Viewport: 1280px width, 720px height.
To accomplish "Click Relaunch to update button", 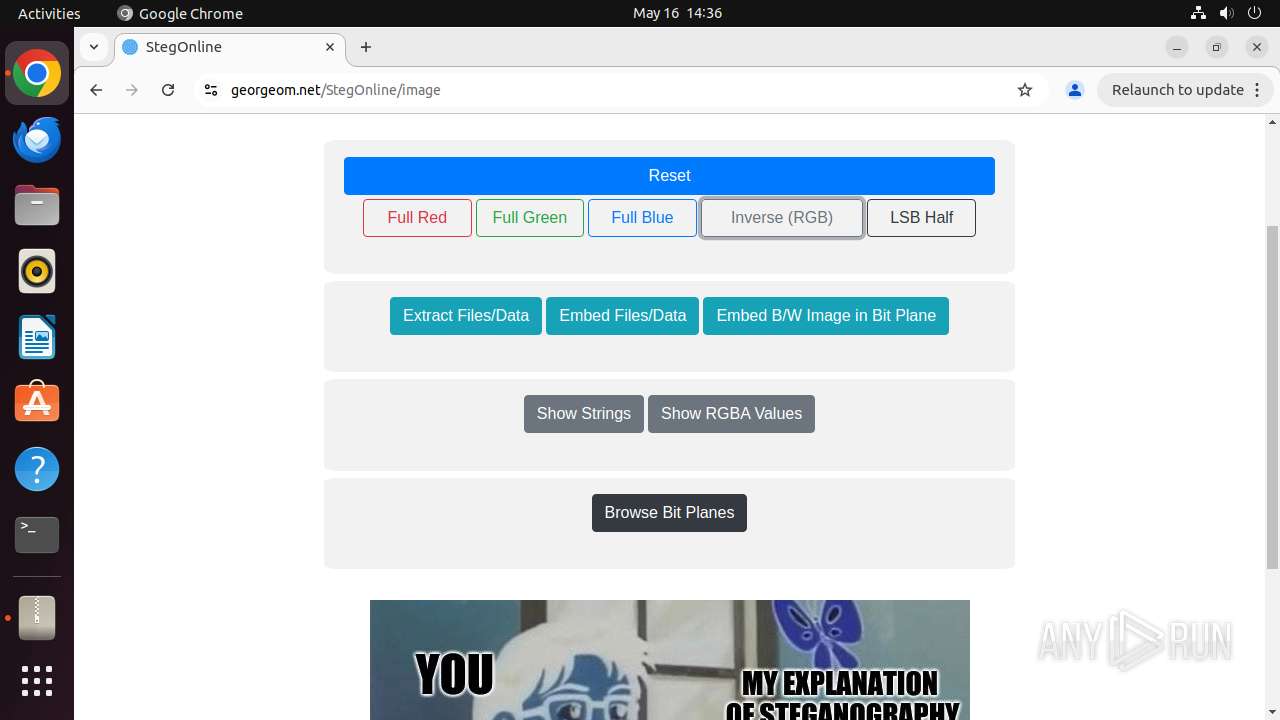I will (x=1178, y=90).
